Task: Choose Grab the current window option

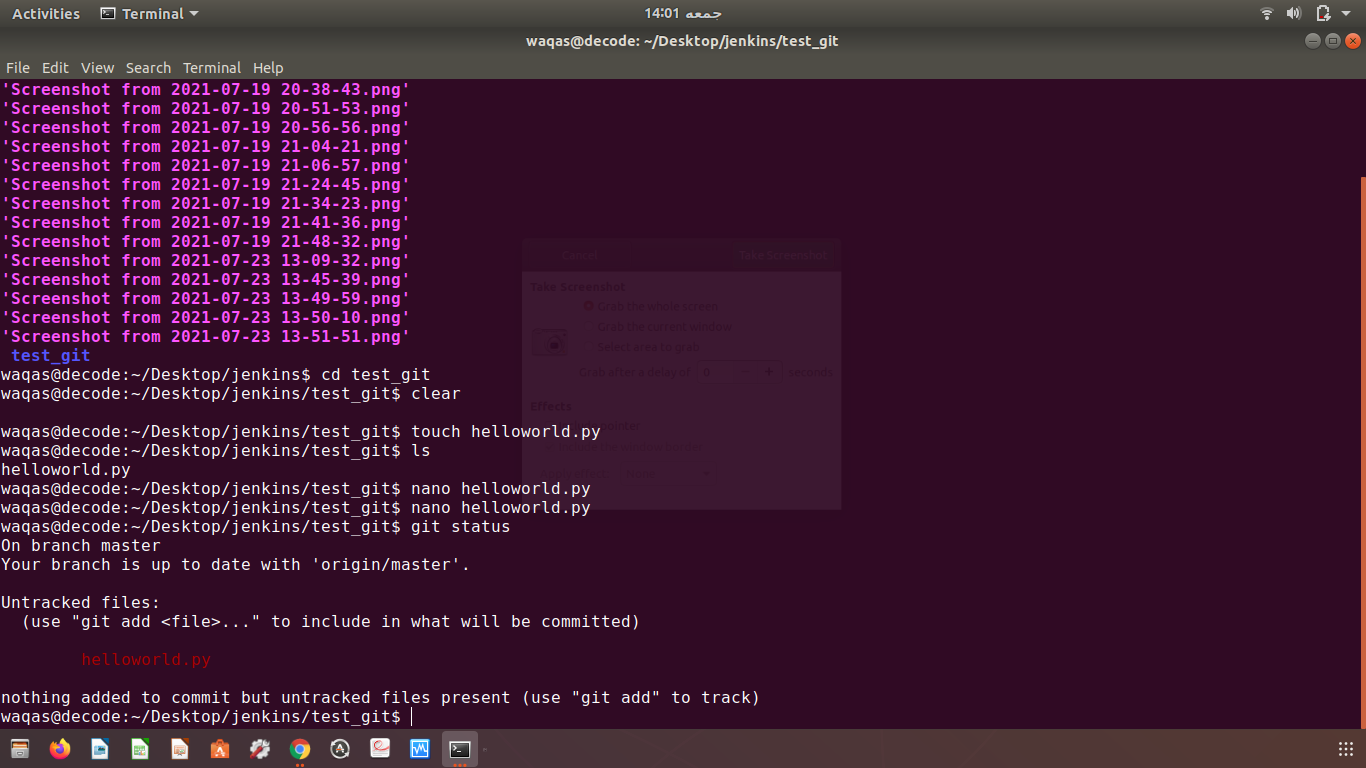Action: coord(589,325)
